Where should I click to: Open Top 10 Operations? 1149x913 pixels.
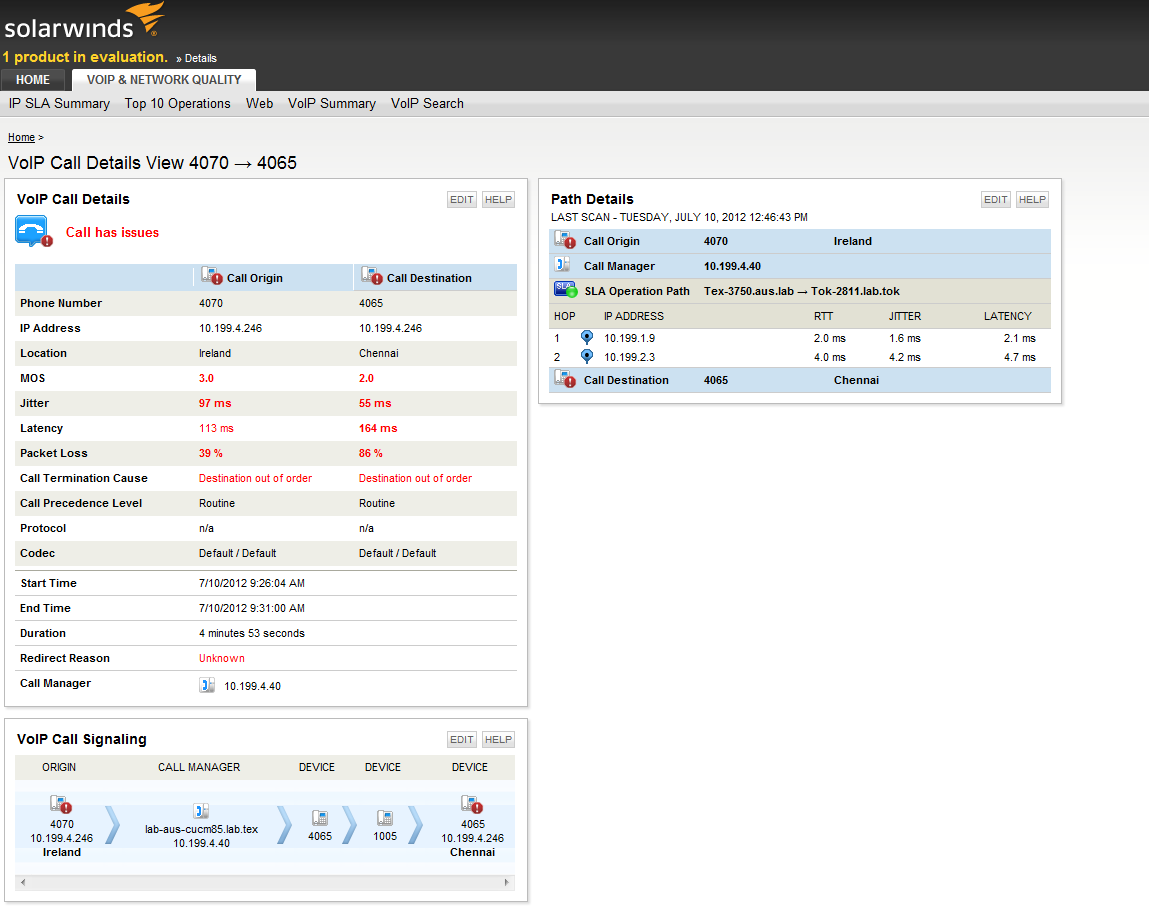(177, 103)
